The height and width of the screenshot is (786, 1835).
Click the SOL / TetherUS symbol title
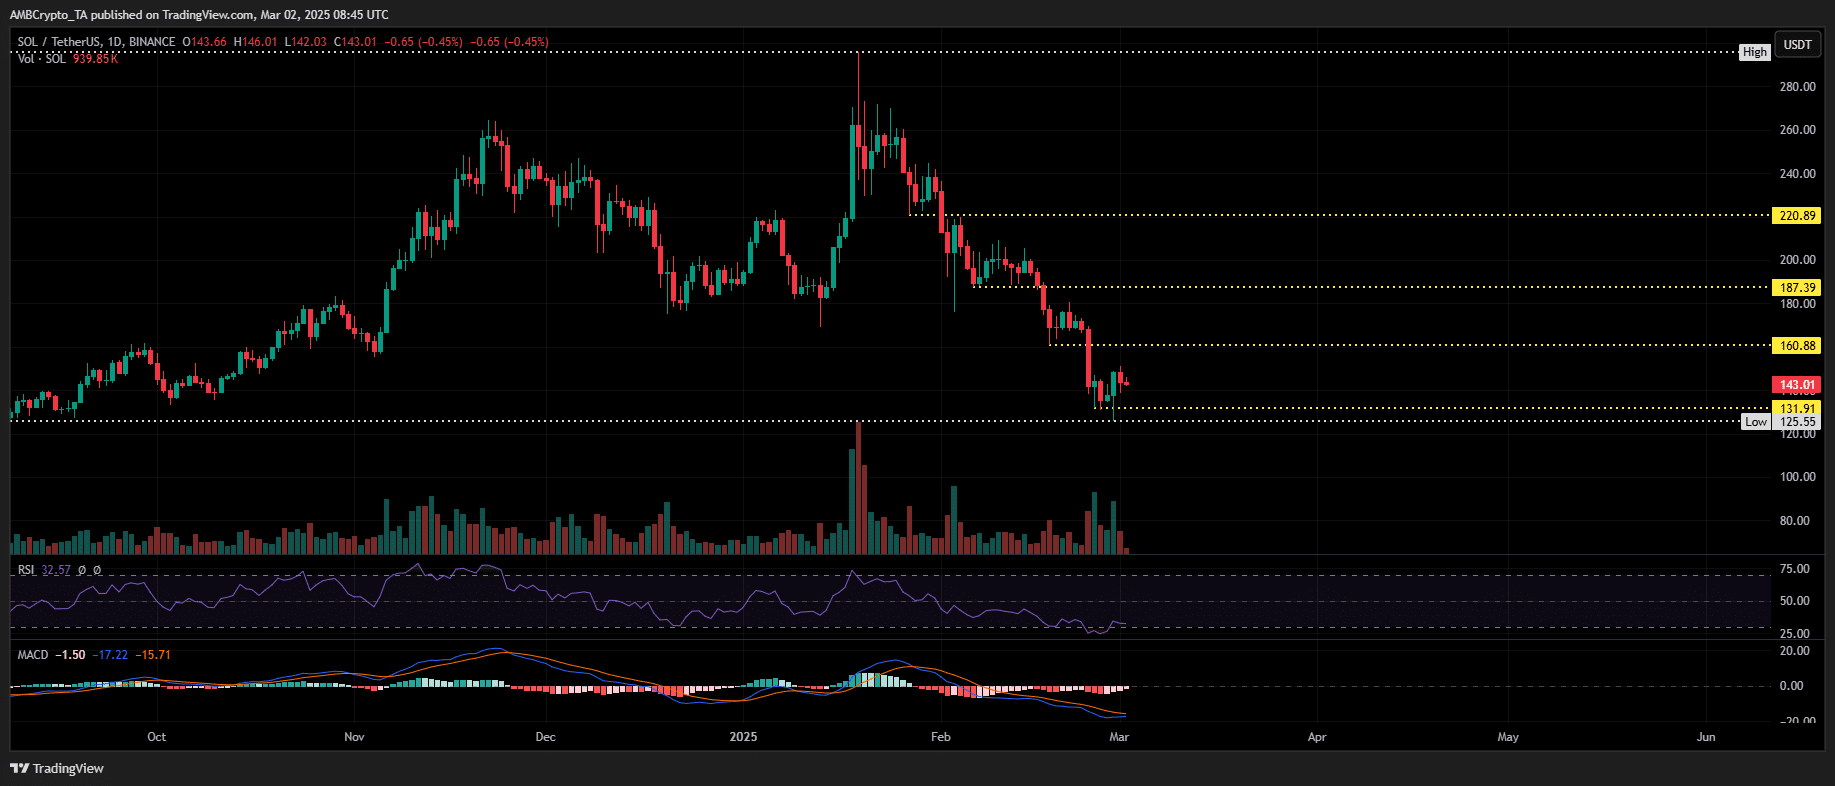point(96,42)
